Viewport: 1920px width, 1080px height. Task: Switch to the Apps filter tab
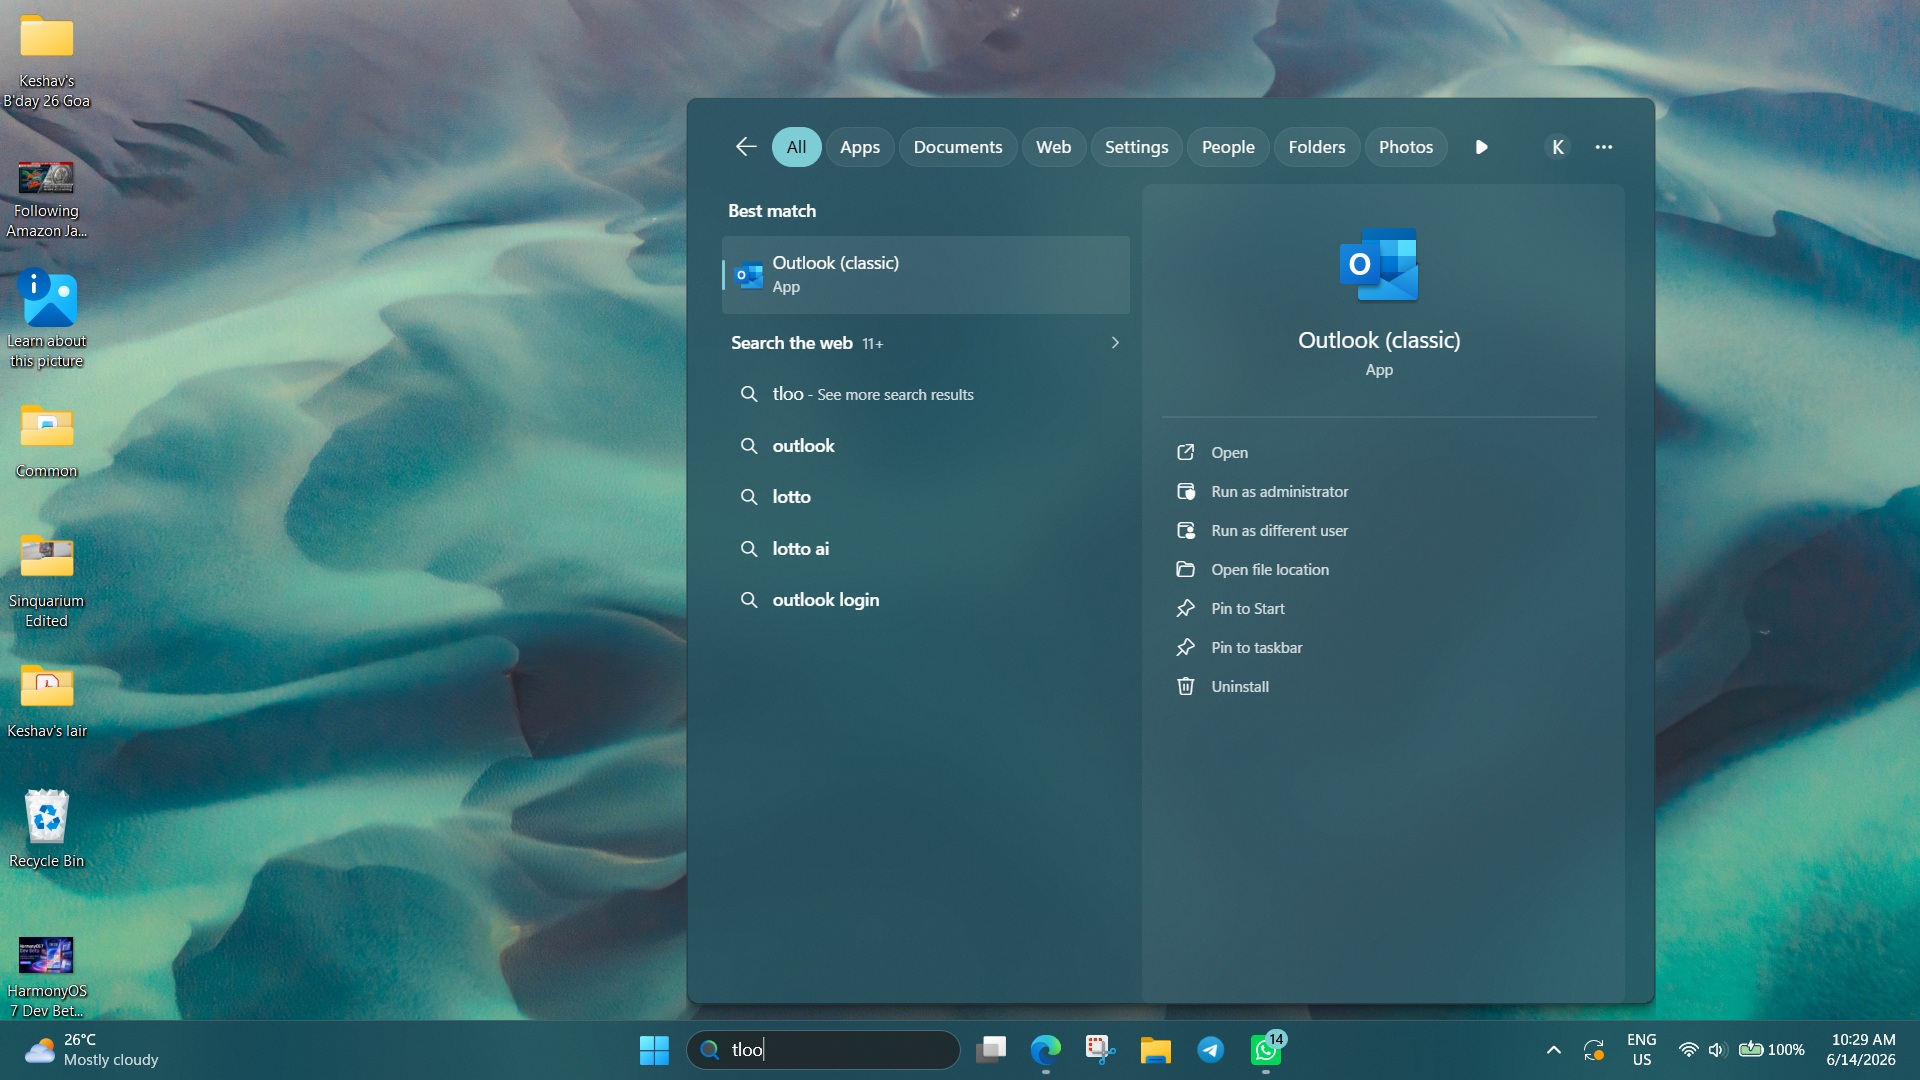pos(860,147)
